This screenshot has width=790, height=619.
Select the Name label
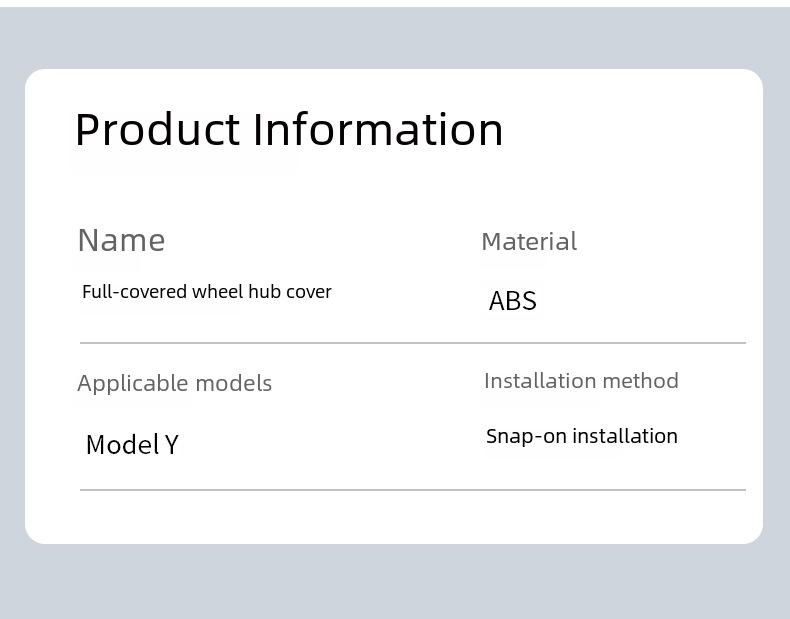click(x=121, y=240)
